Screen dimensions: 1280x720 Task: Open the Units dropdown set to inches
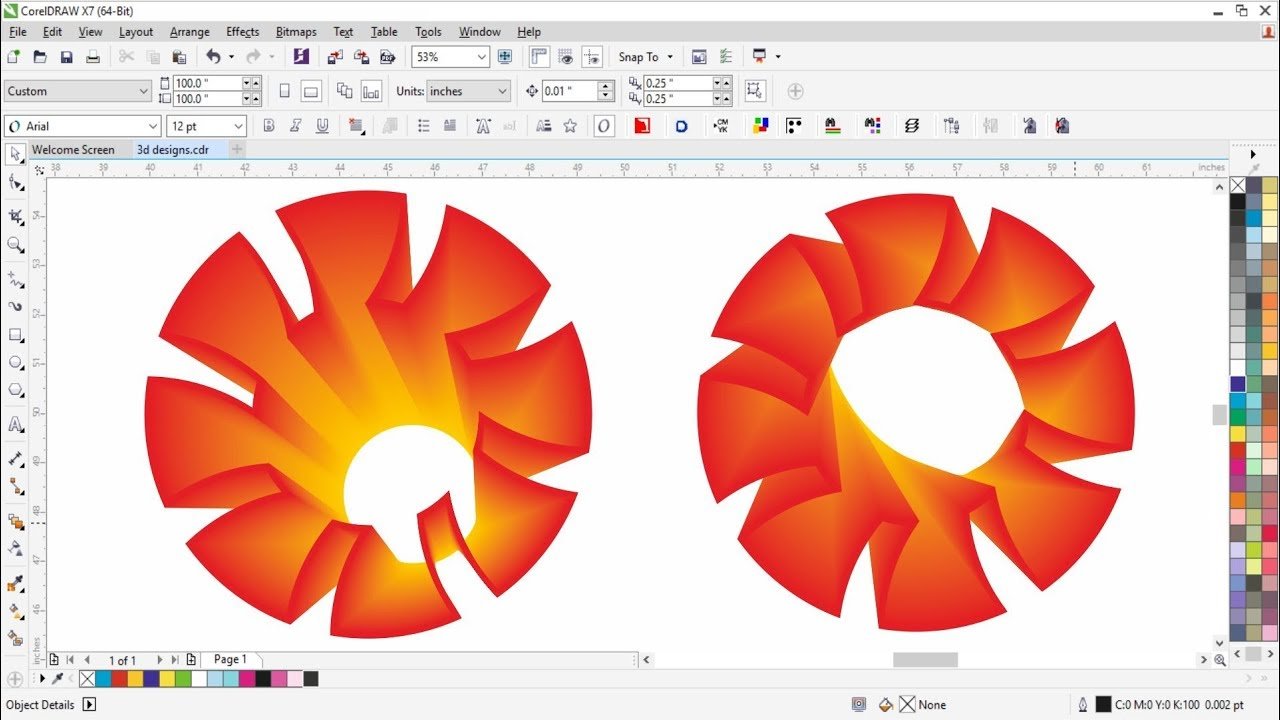point(469,91)
